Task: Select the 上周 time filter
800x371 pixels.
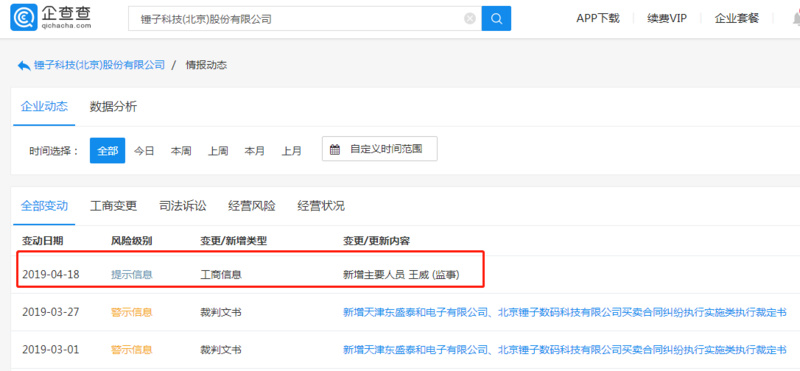Action: (x=218, y=151)
